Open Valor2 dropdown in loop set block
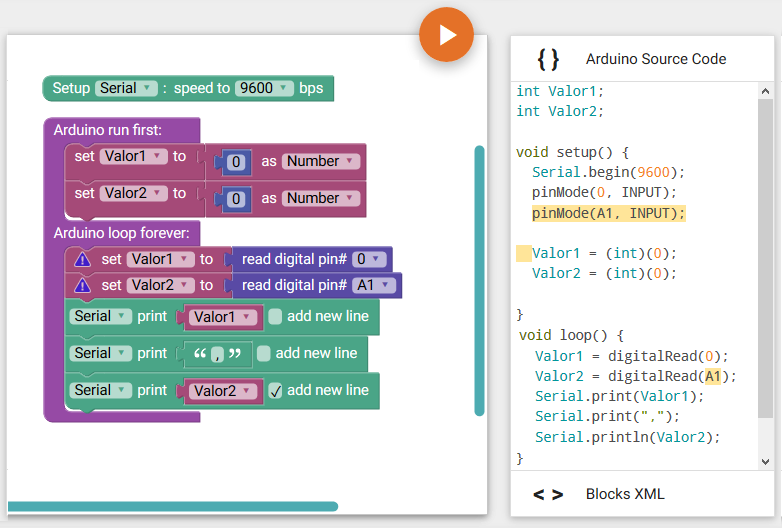The width and height of the screenshot is (782, 528). point(160,286)
